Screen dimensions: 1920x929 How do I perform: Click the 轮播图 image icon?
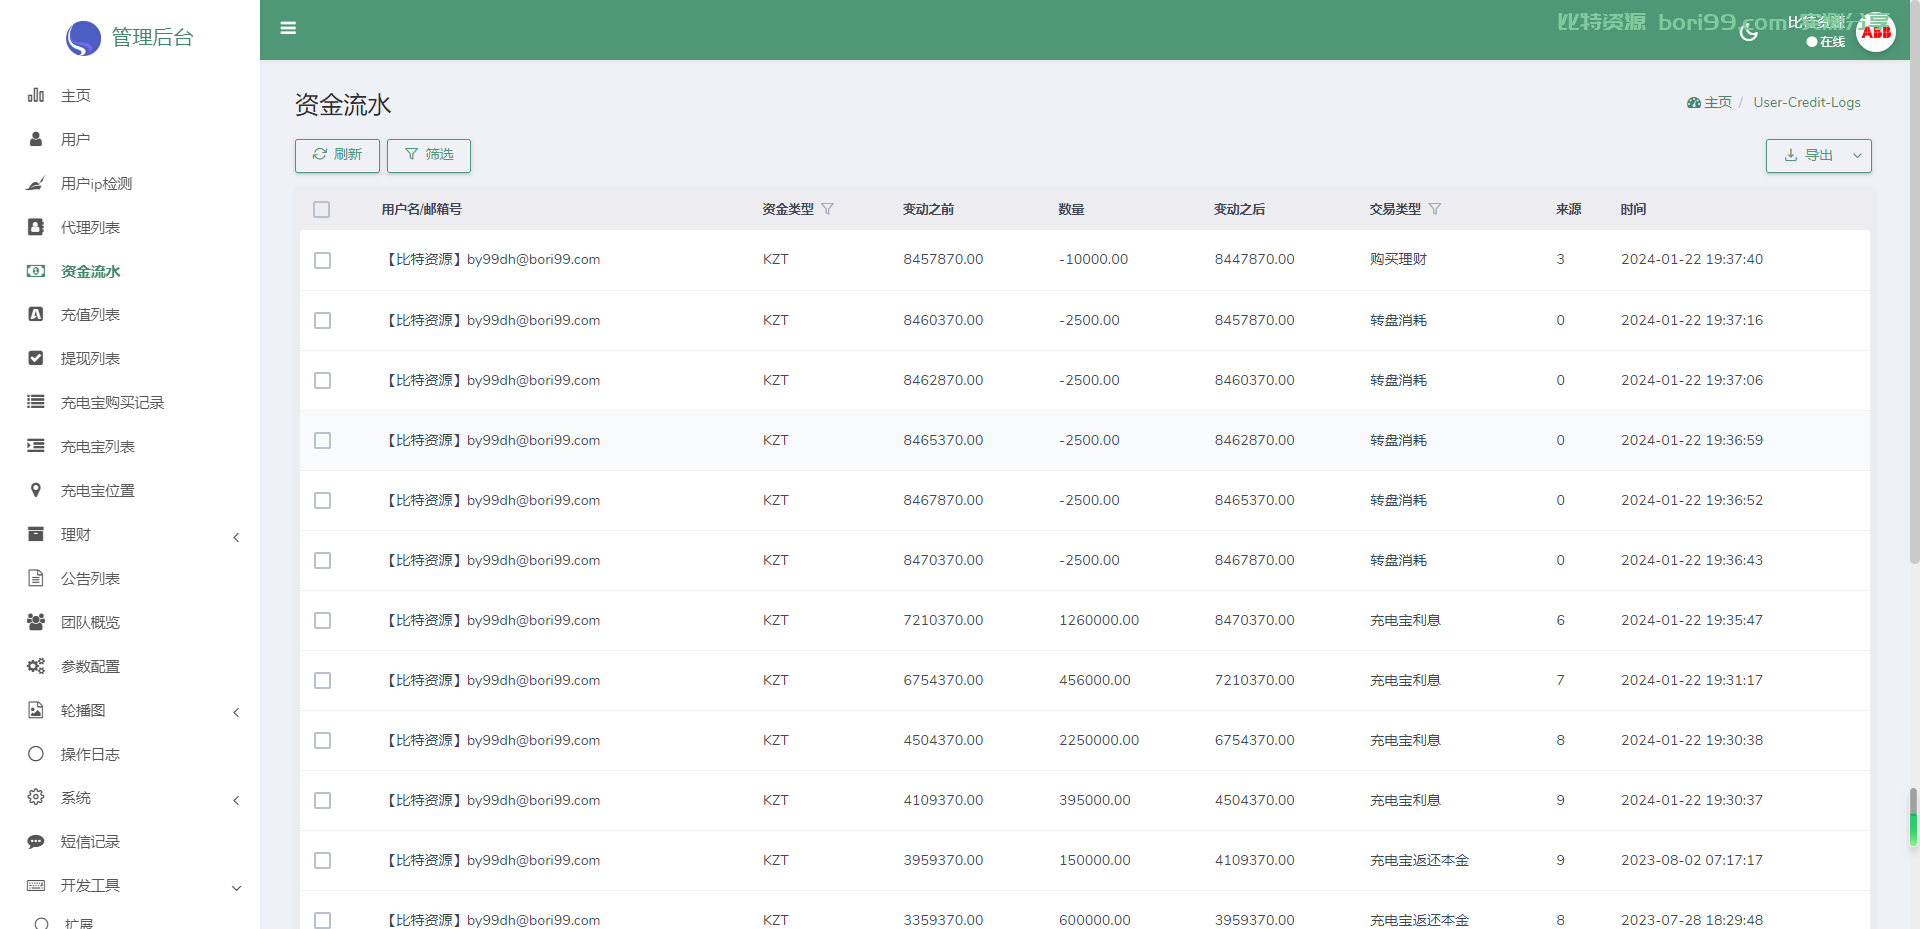pos(36,710)
